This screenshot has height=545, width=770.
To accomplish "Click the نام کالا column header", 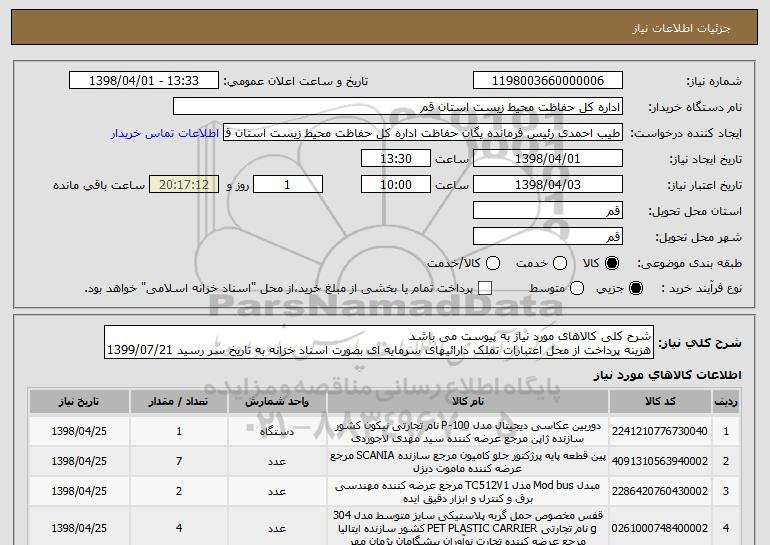I will (468, 402).
